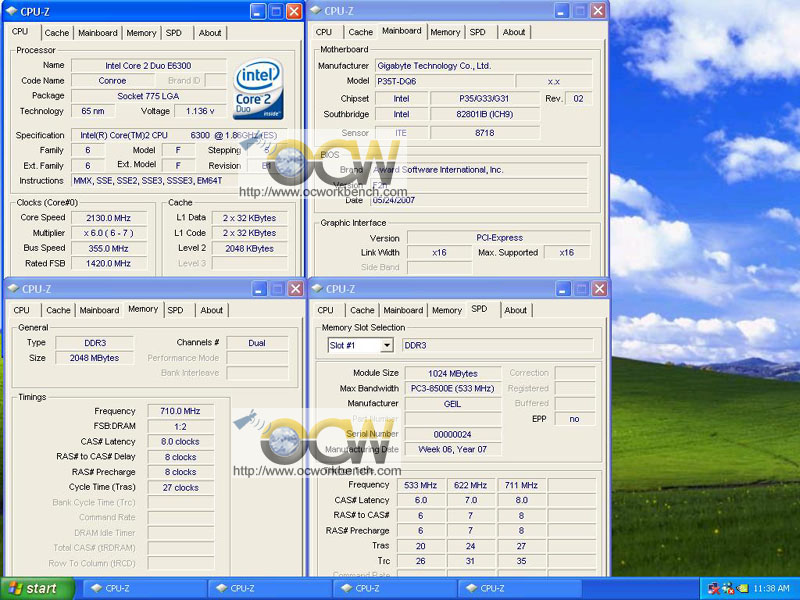
Task: Select the Memory tab in Memory Timings window
Action: pos(143,309)
